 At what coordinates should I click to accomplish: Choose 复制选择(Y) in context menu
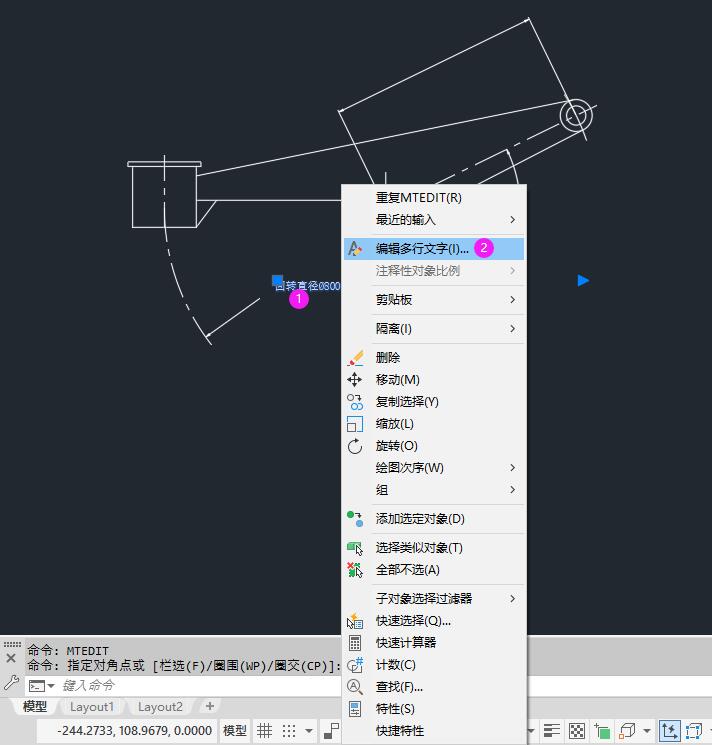coord(434,402)
